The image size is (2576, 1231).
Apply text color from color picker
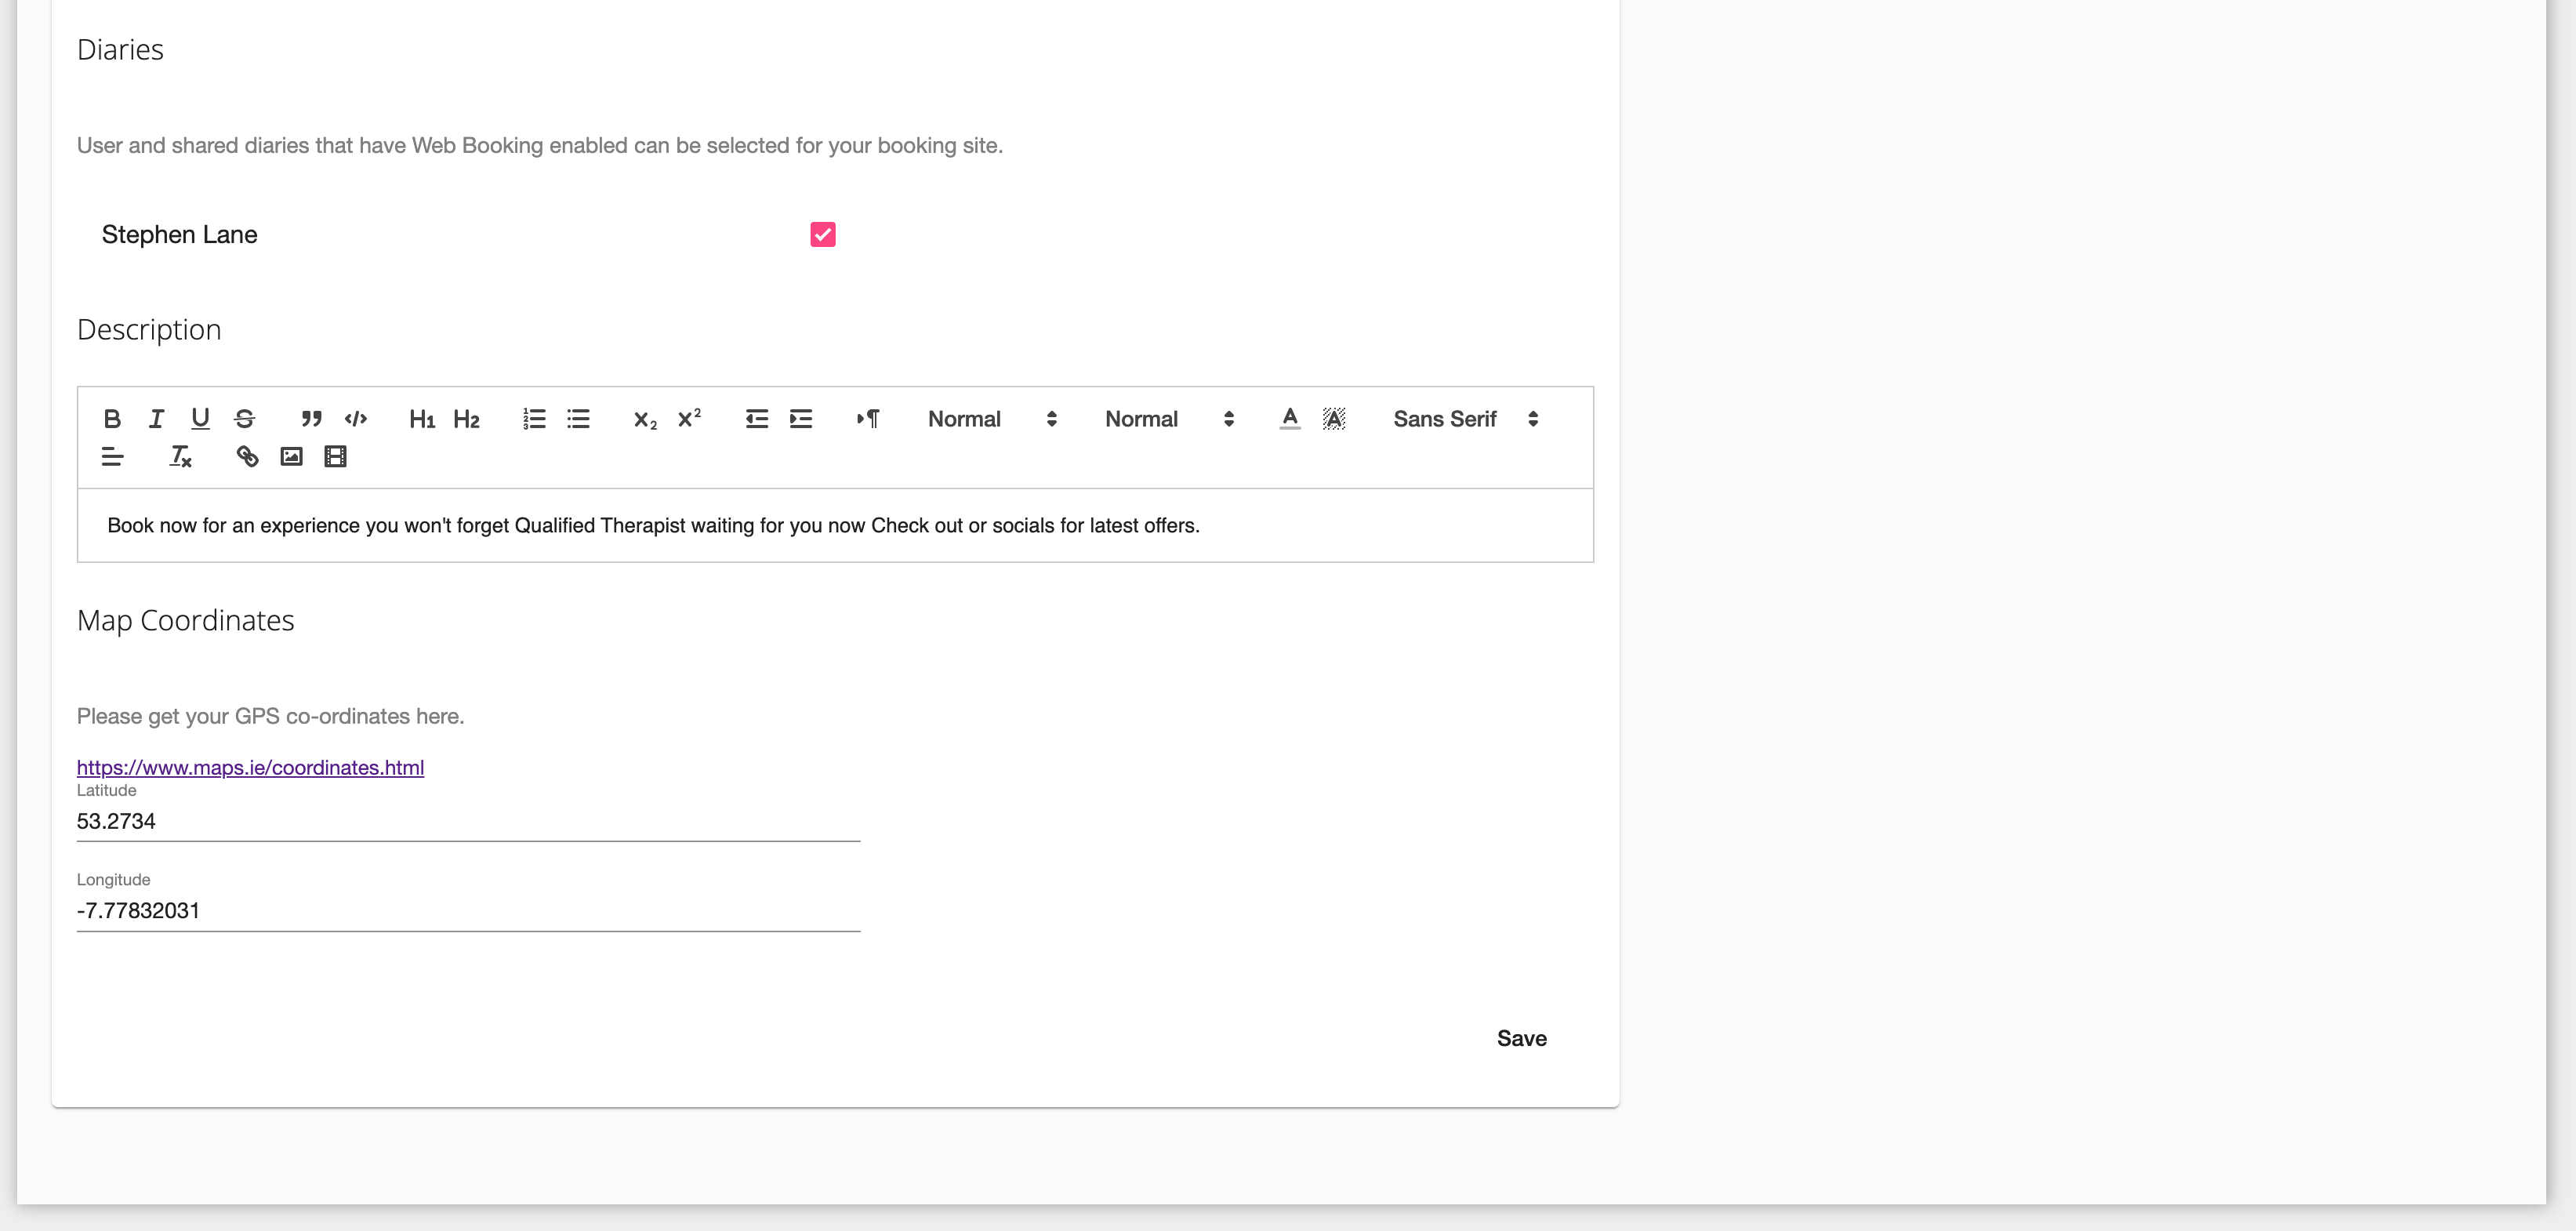pyautogui.click(x=1291, y=419)
